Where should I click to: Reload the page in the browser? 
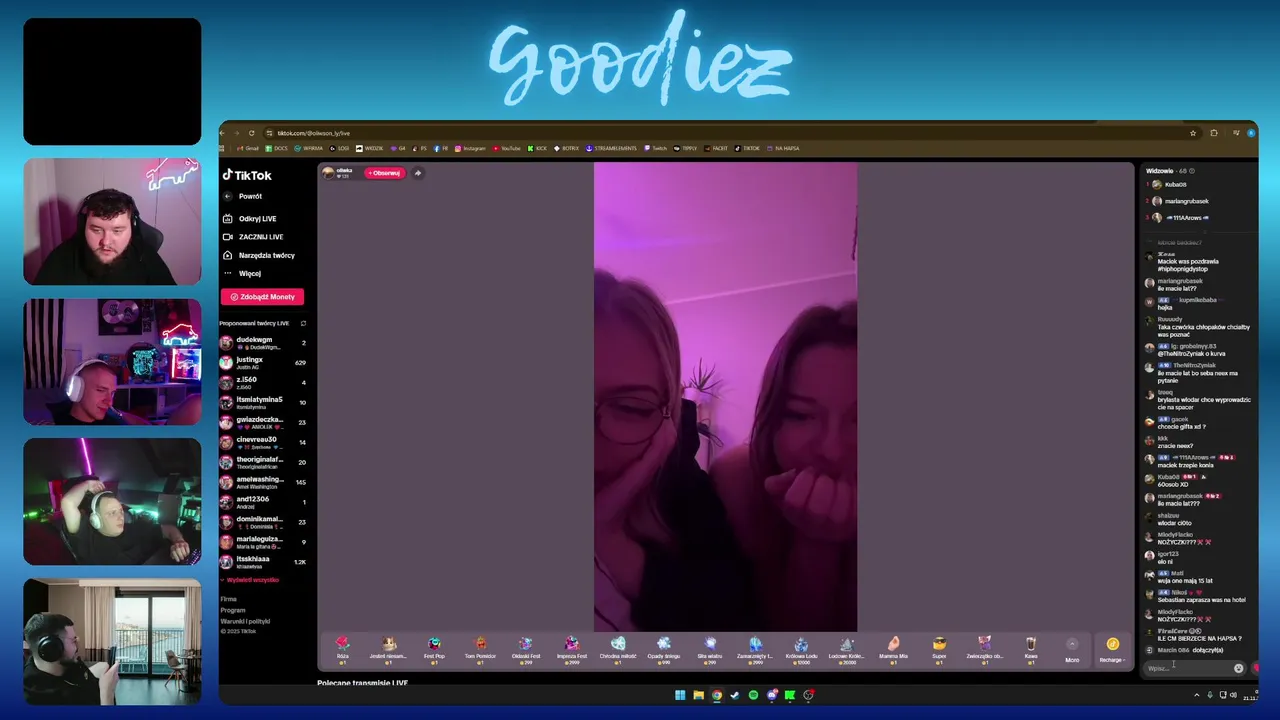pyautogui.click(x=251, y=133)
